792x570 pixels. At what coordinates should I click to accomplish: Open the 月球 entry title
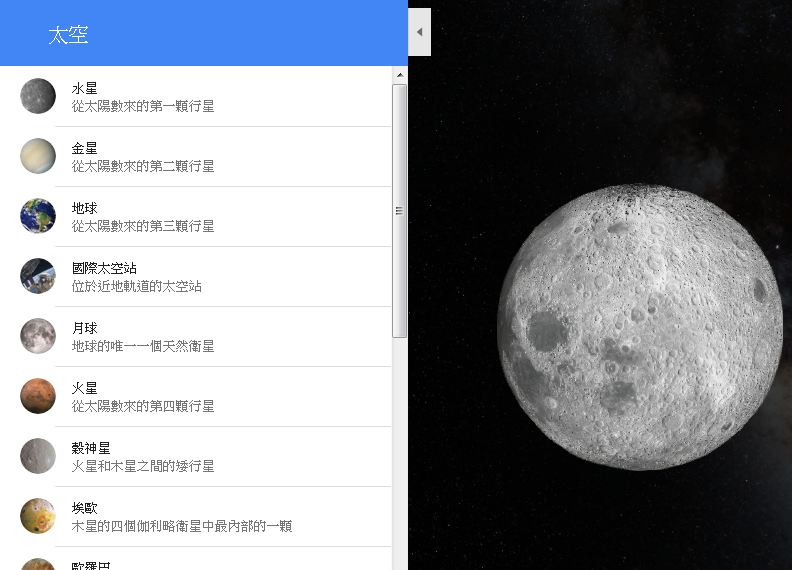point(84,328)
